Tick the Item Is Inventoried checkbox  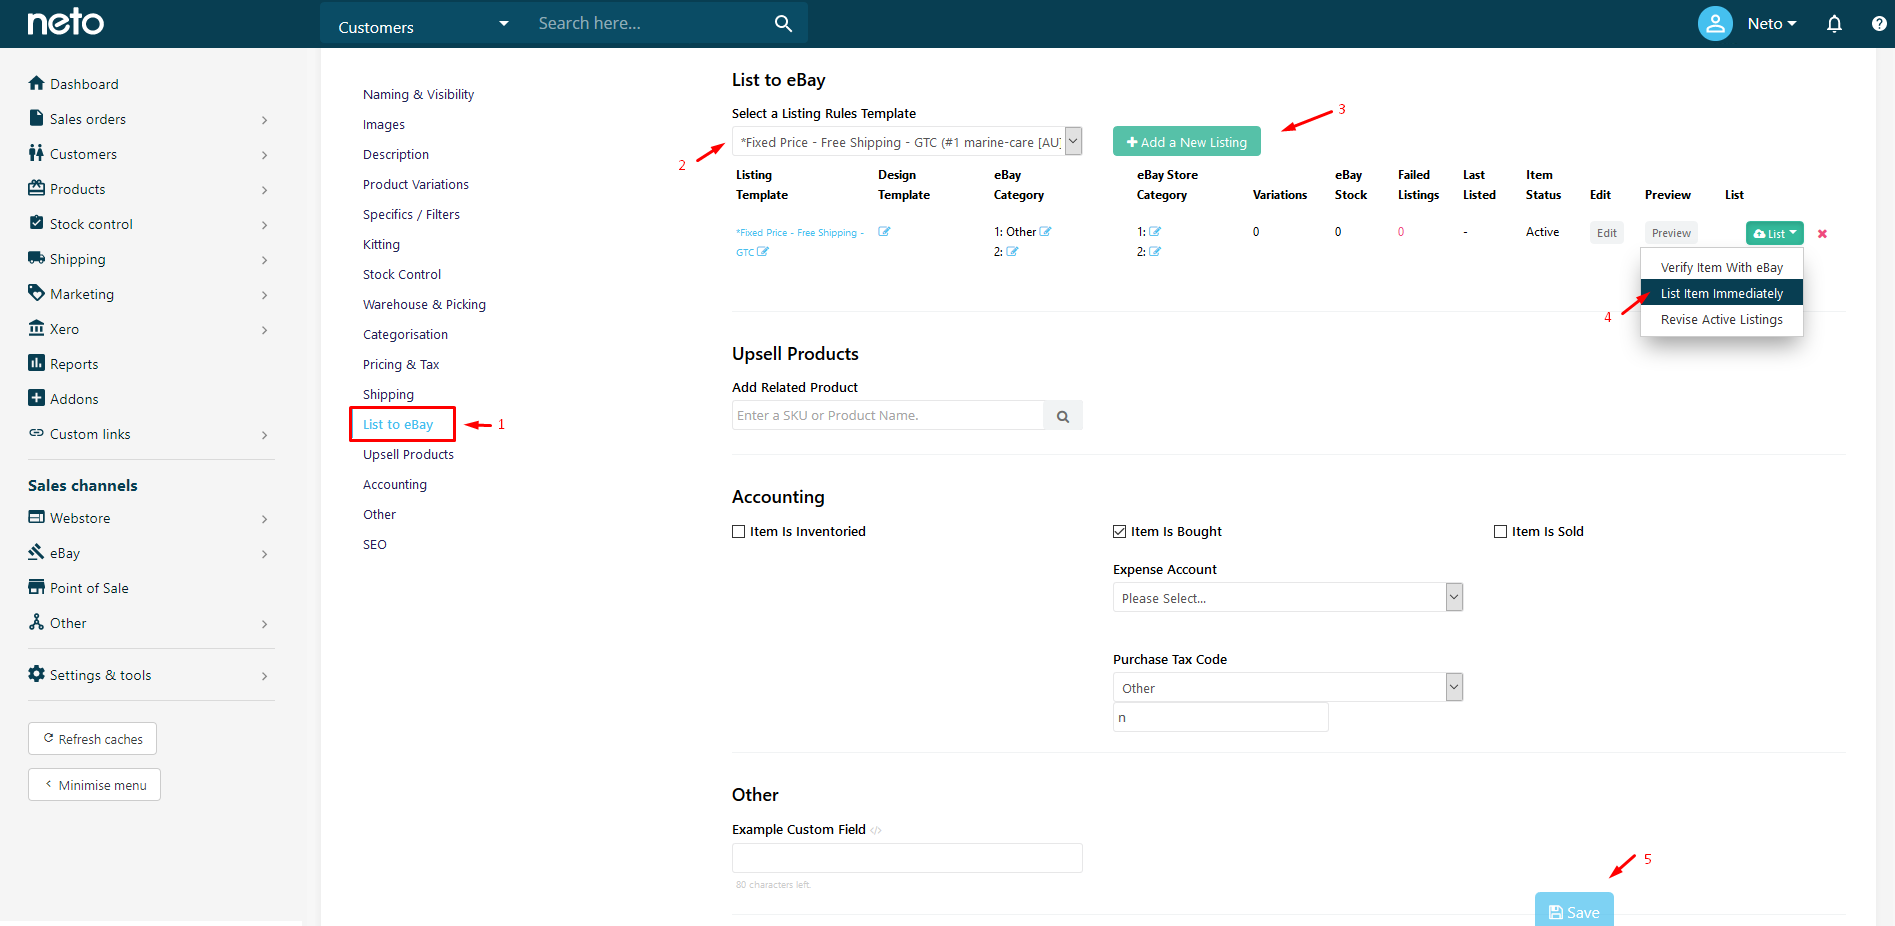click(739, 532)
